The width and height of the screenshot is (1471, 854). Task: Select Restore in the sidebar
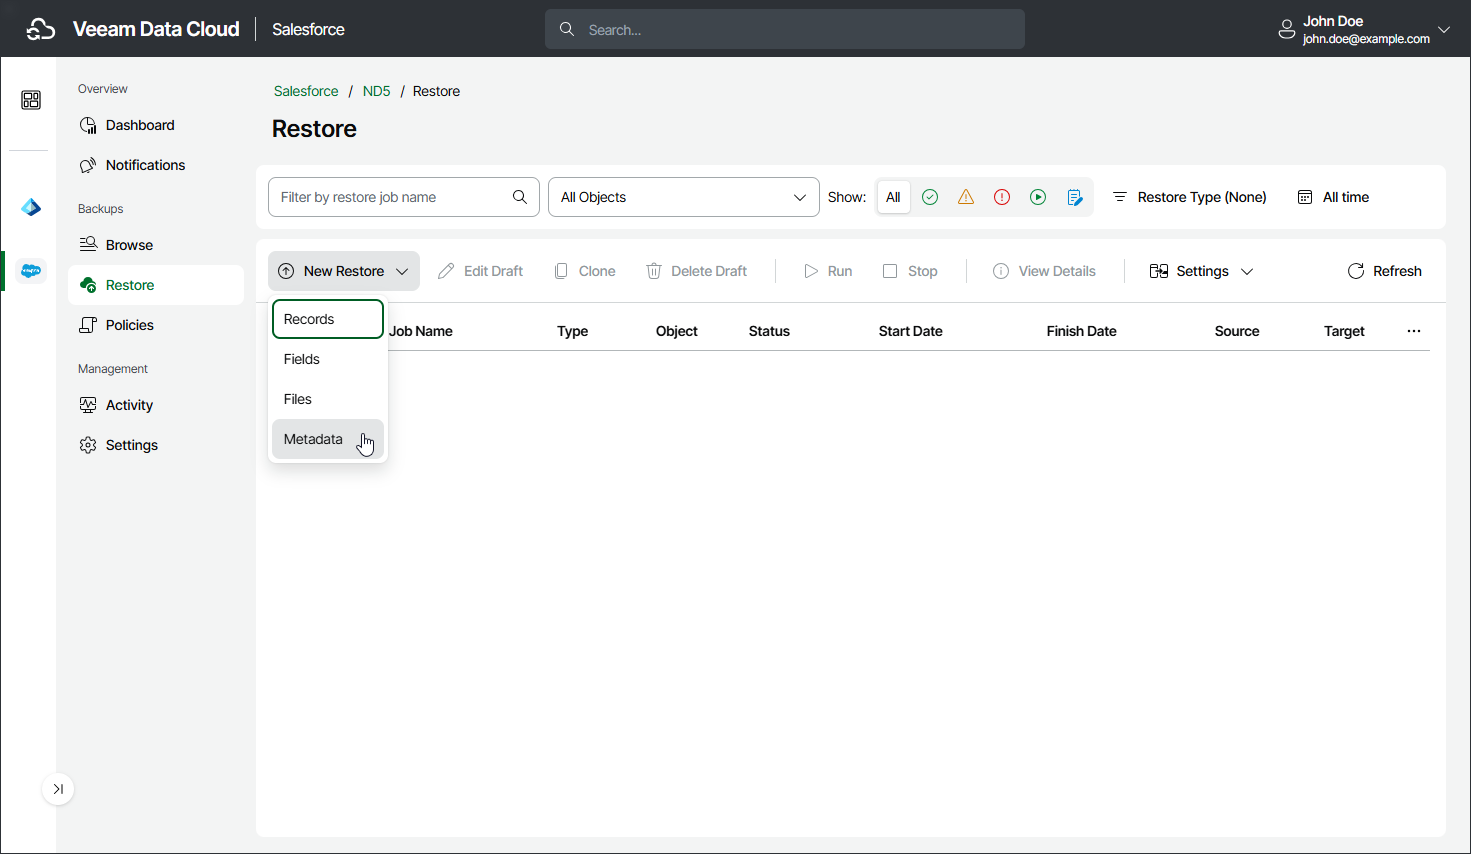[x=156, y=285]
